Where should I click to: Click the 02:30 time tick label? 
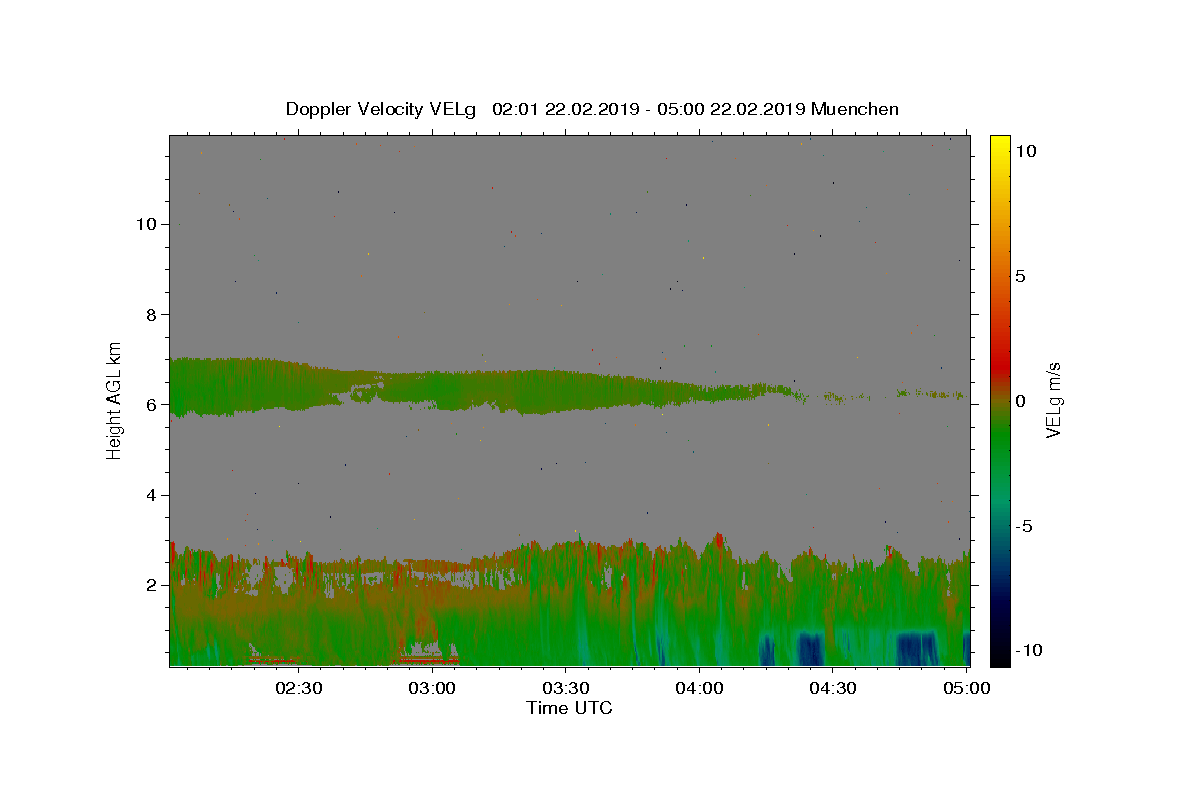(x=299, y=688)
